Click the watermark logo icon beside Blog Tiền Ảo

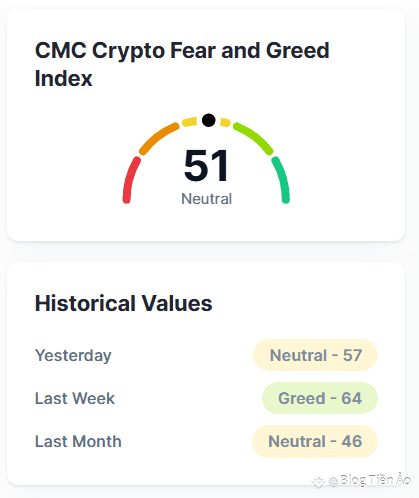click(x=318, y=481)
